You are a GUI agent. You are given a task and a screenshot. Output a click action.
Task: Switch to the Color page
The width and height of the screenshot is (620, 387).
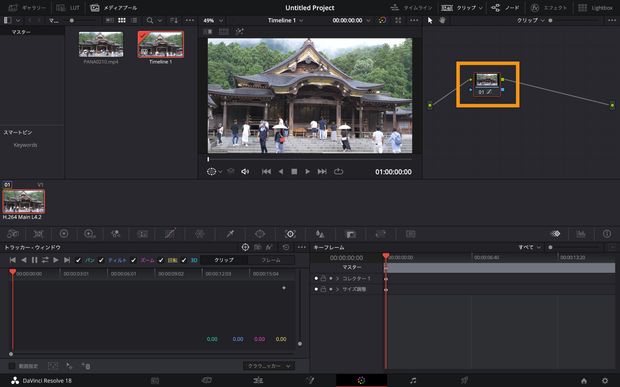(x=361, y=380)
